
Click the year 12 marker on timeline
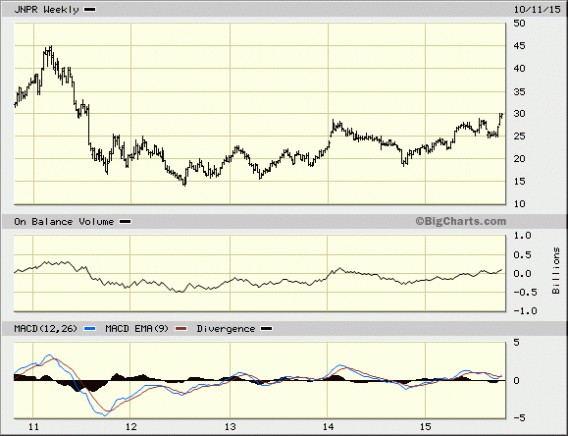[131, 427]
